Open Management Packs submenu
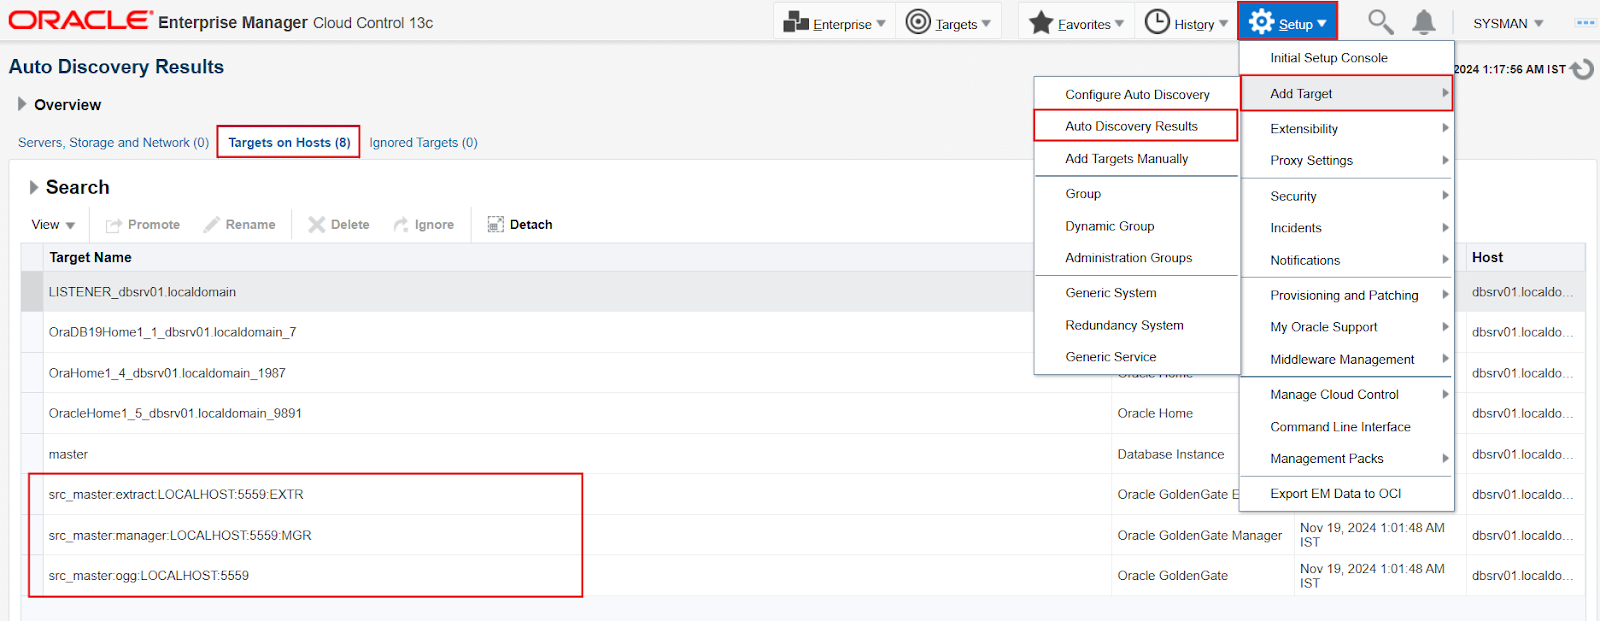 click(1346, 458)
